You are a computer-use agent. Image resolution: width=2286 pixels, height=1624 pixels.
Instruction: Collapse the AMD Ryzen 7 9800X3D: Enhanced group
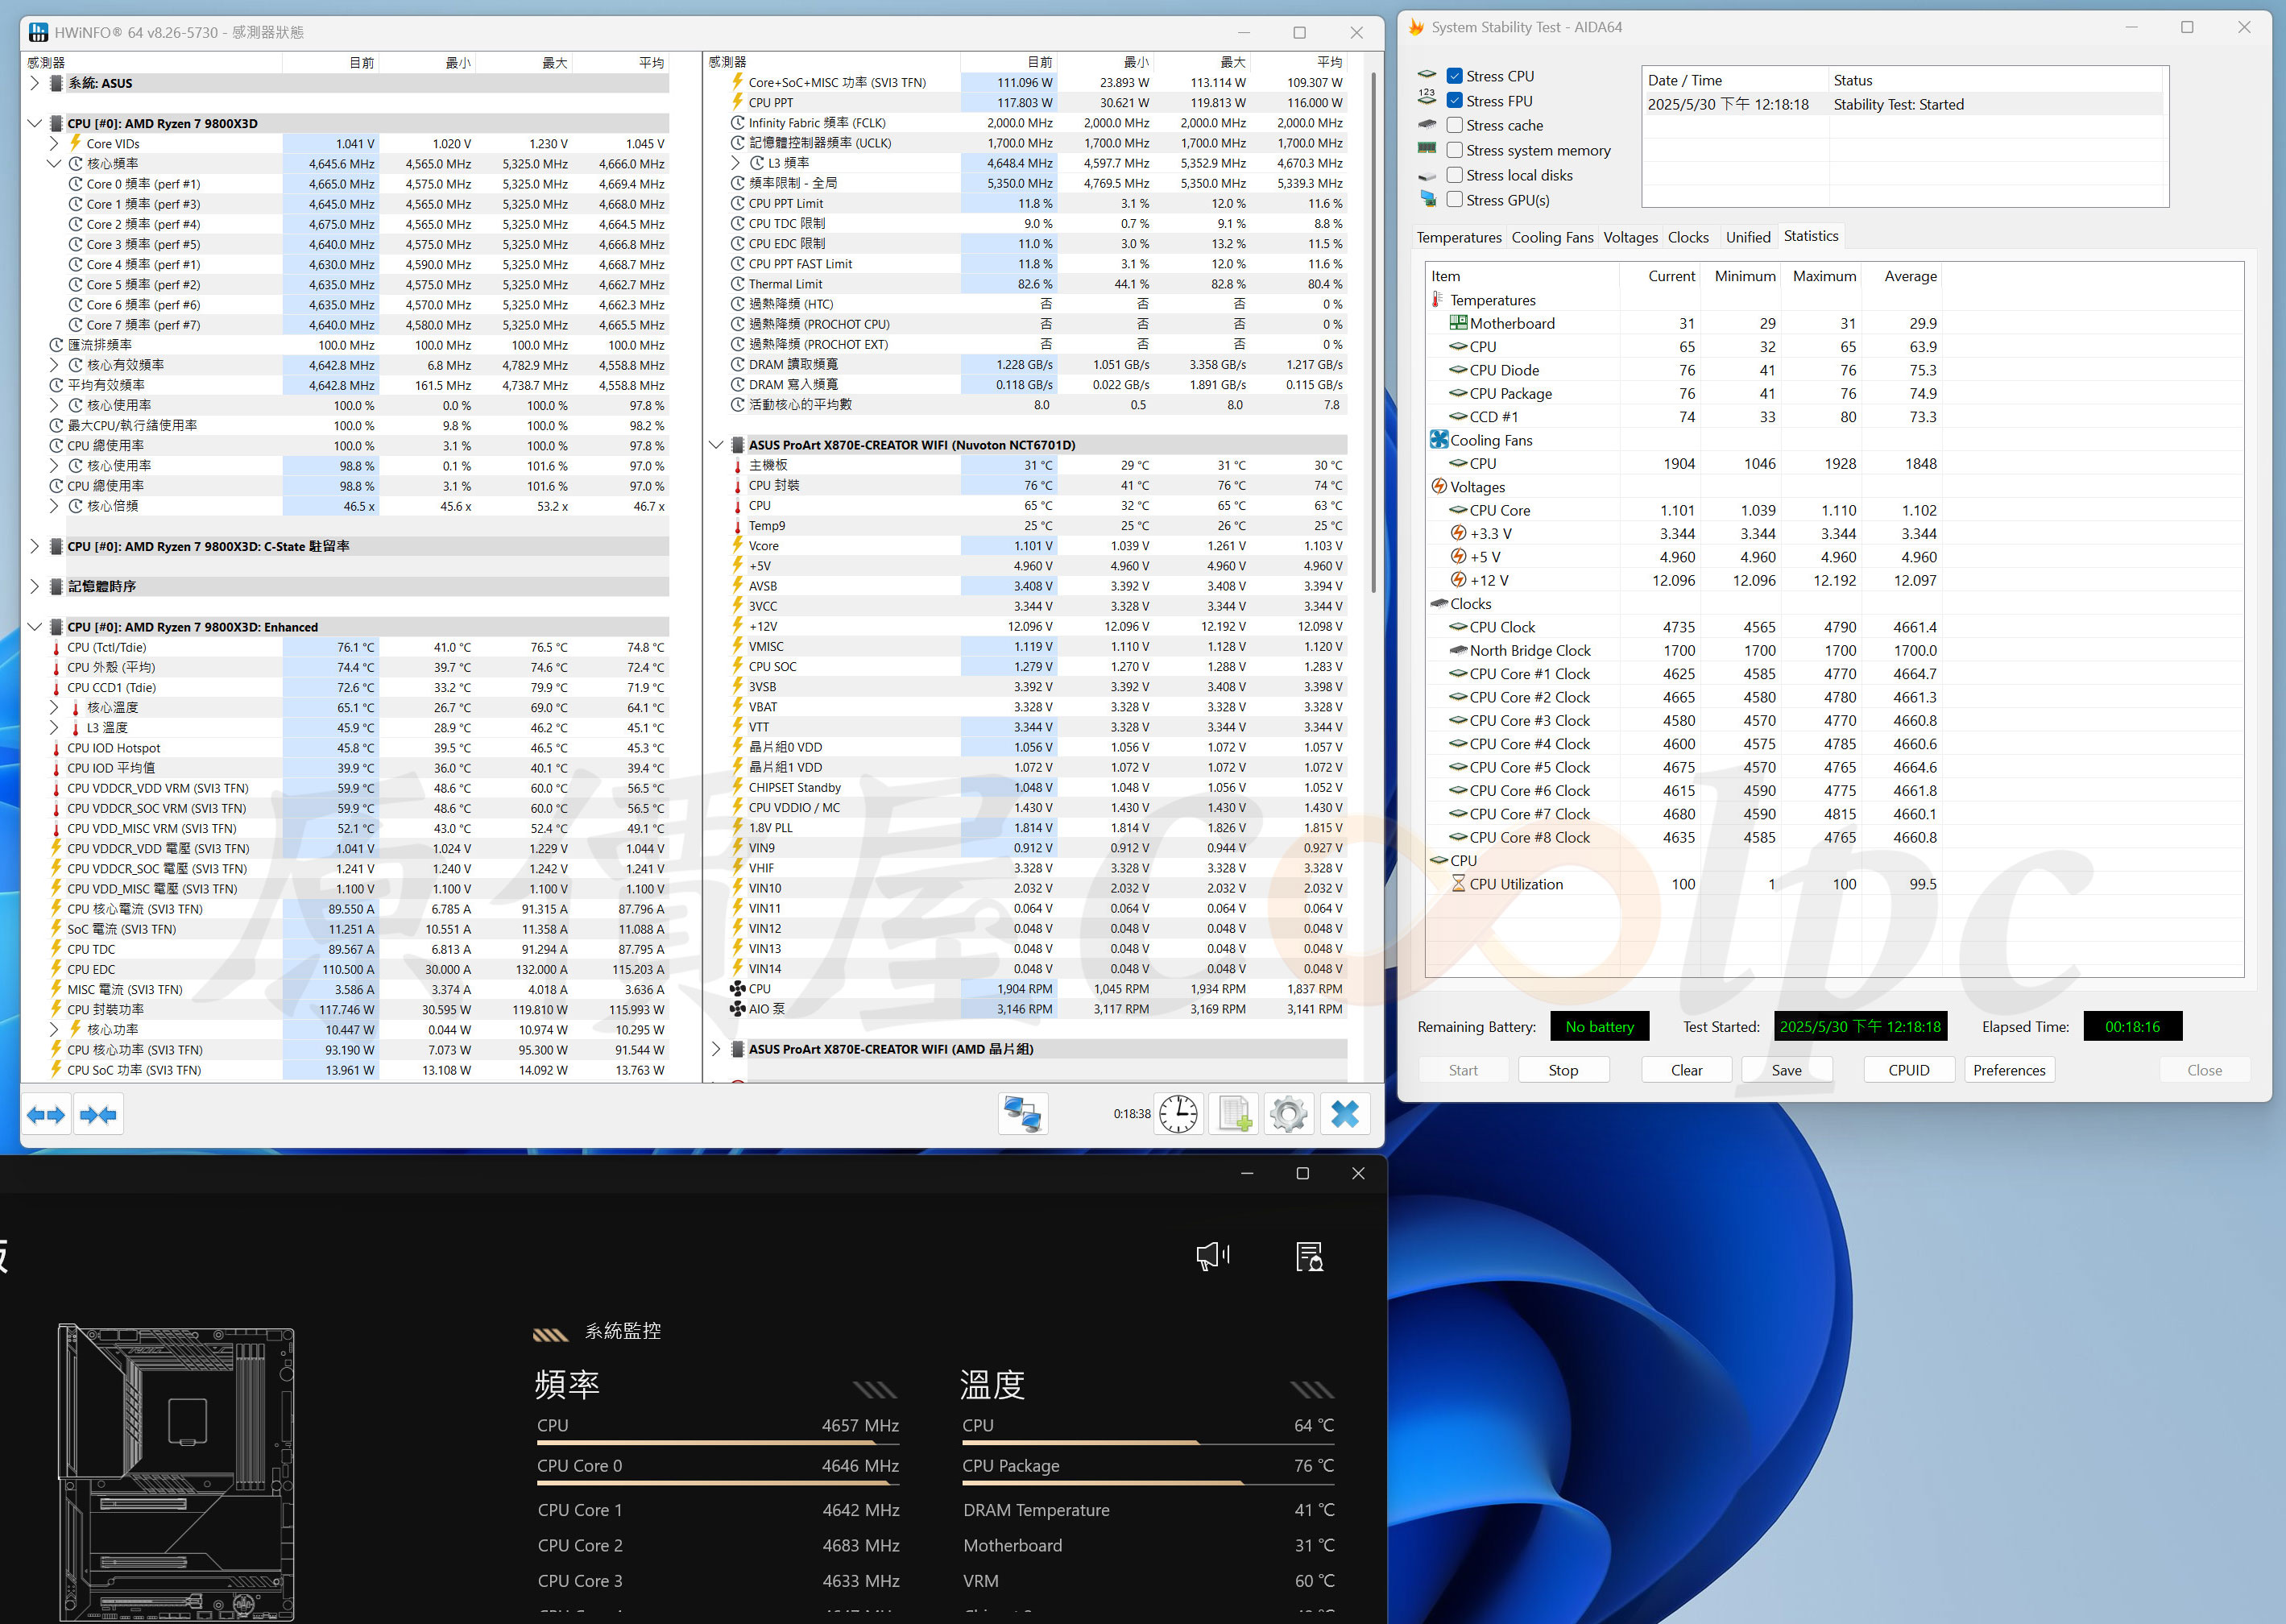tap(35, 627)
